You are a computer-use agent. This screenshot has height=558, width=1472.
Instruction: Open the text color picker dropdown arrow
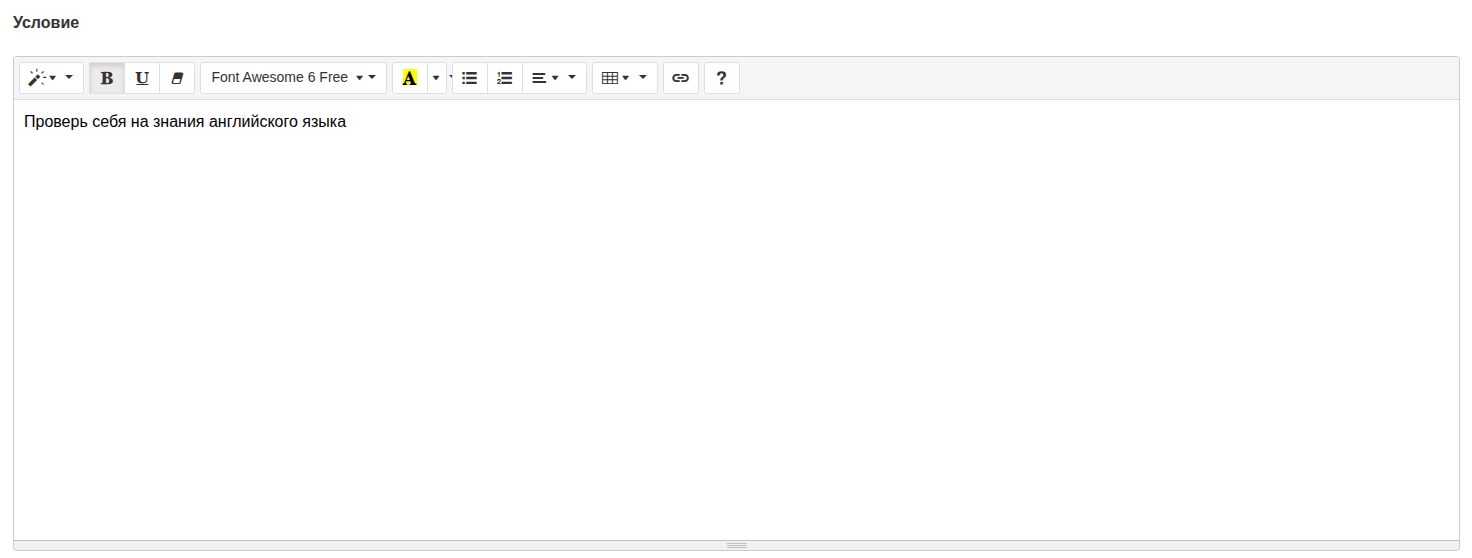tap(437, 78)
